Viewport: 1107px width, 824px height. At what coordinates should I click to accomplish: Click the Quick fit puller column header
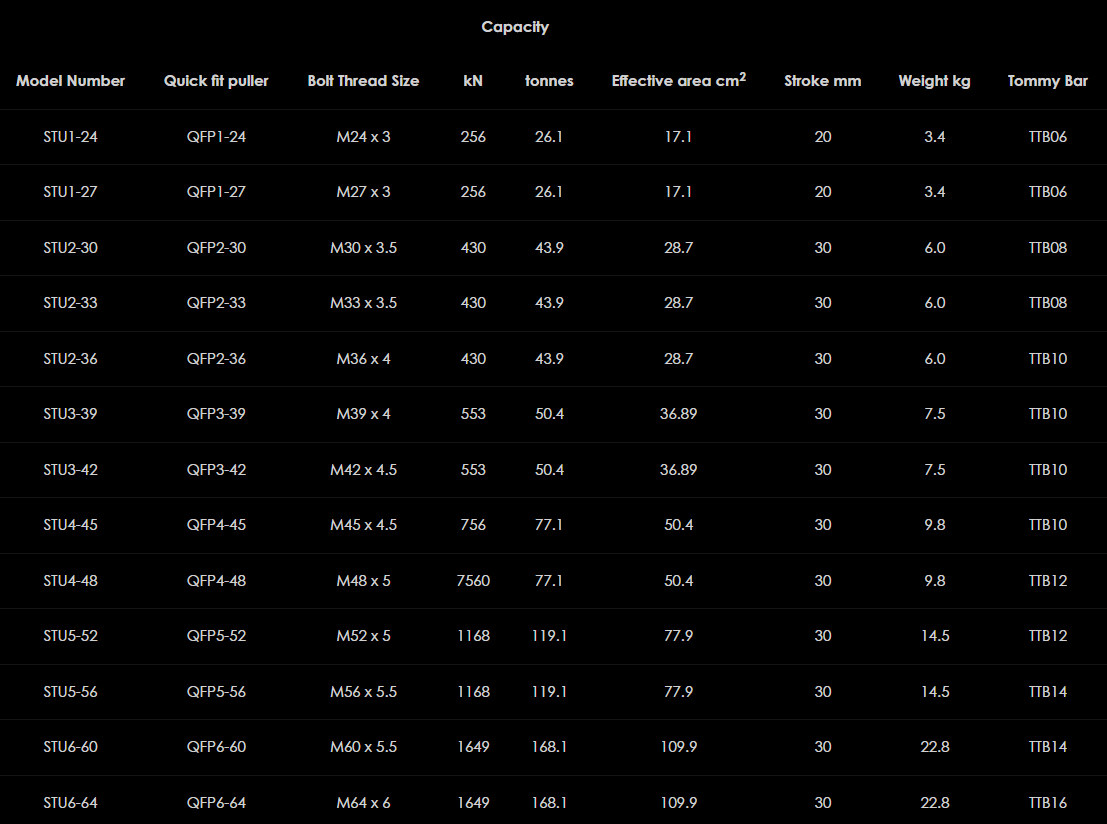216,81
